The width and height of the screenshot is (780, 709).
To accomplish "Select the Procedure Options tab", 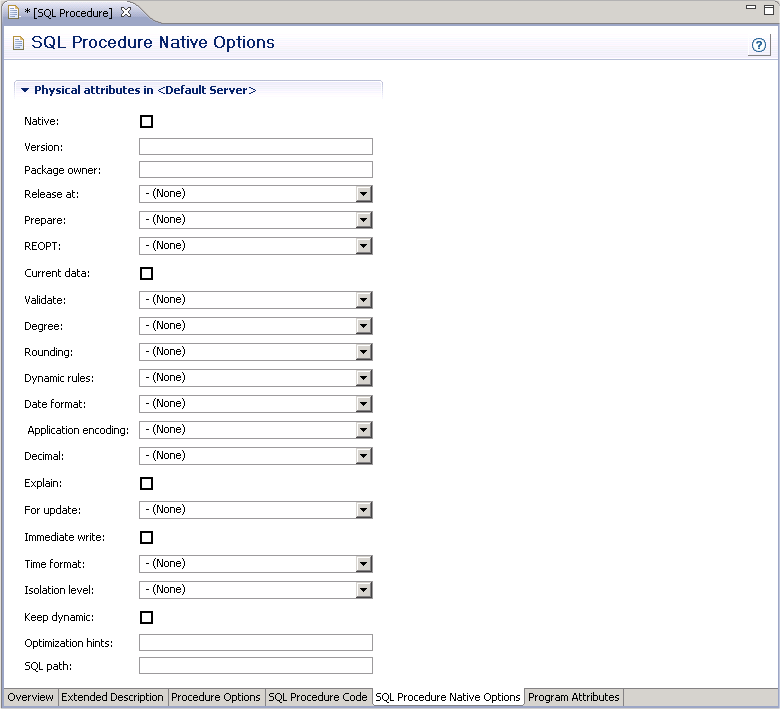I will (216, 697).
